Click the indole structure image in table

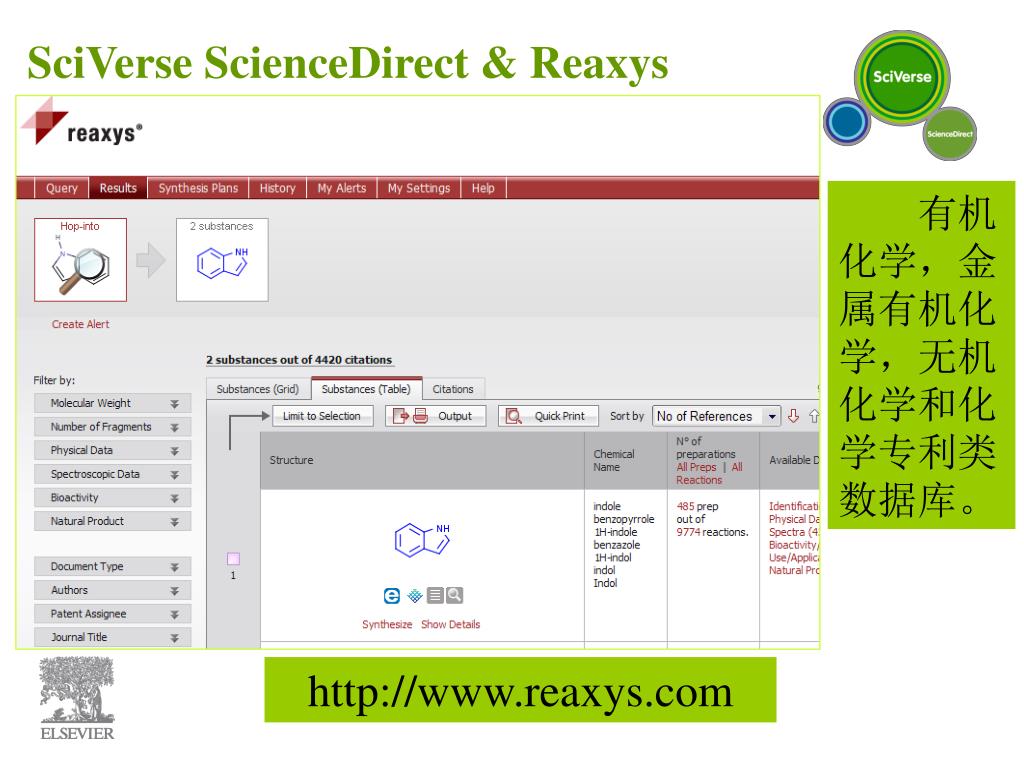tap(423, 539)
